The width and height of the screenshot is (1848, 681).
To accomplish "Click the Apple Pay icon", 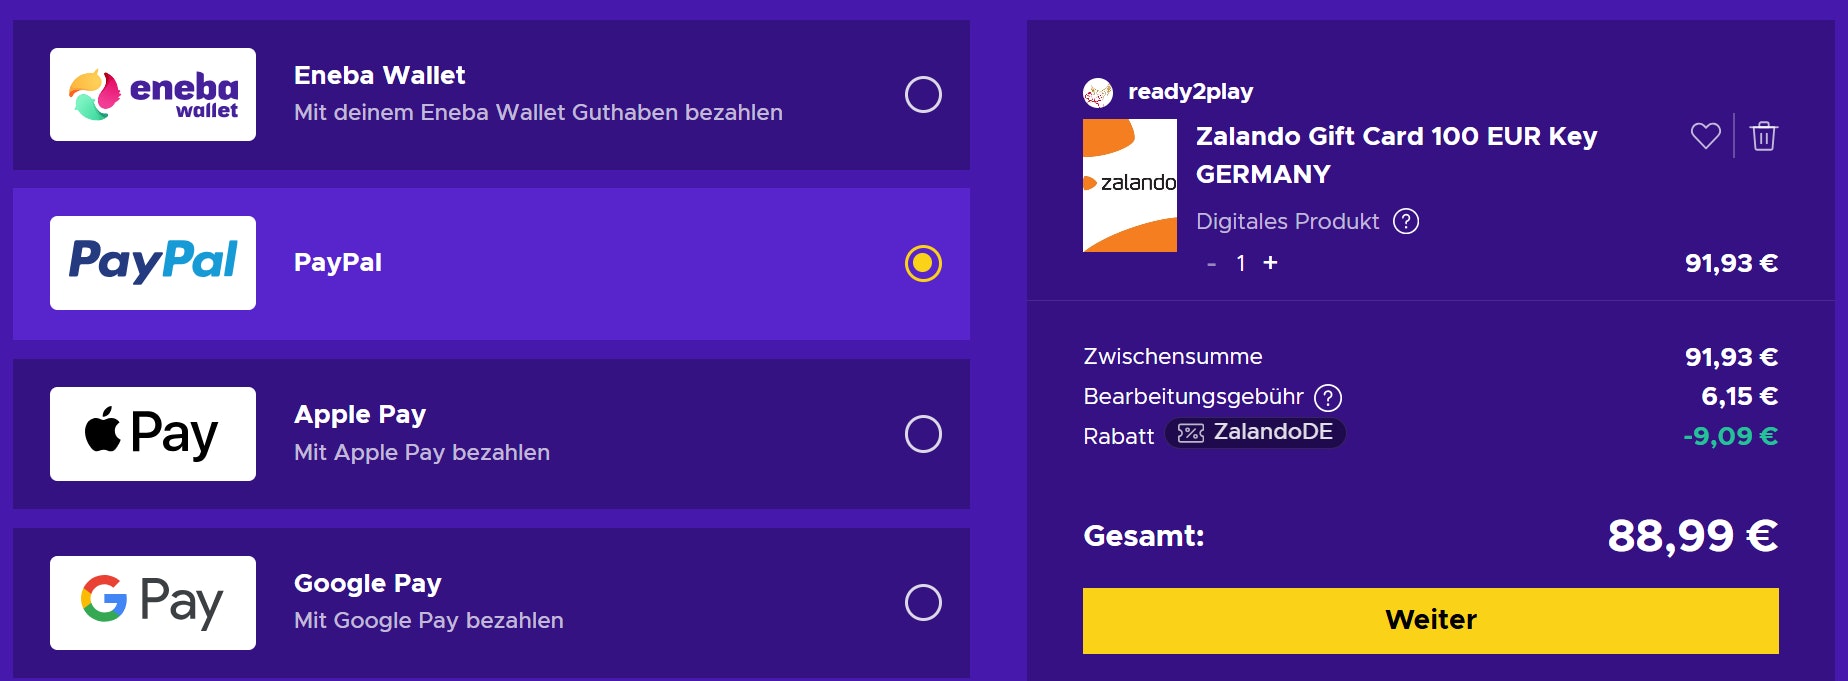I will point(152,433).
